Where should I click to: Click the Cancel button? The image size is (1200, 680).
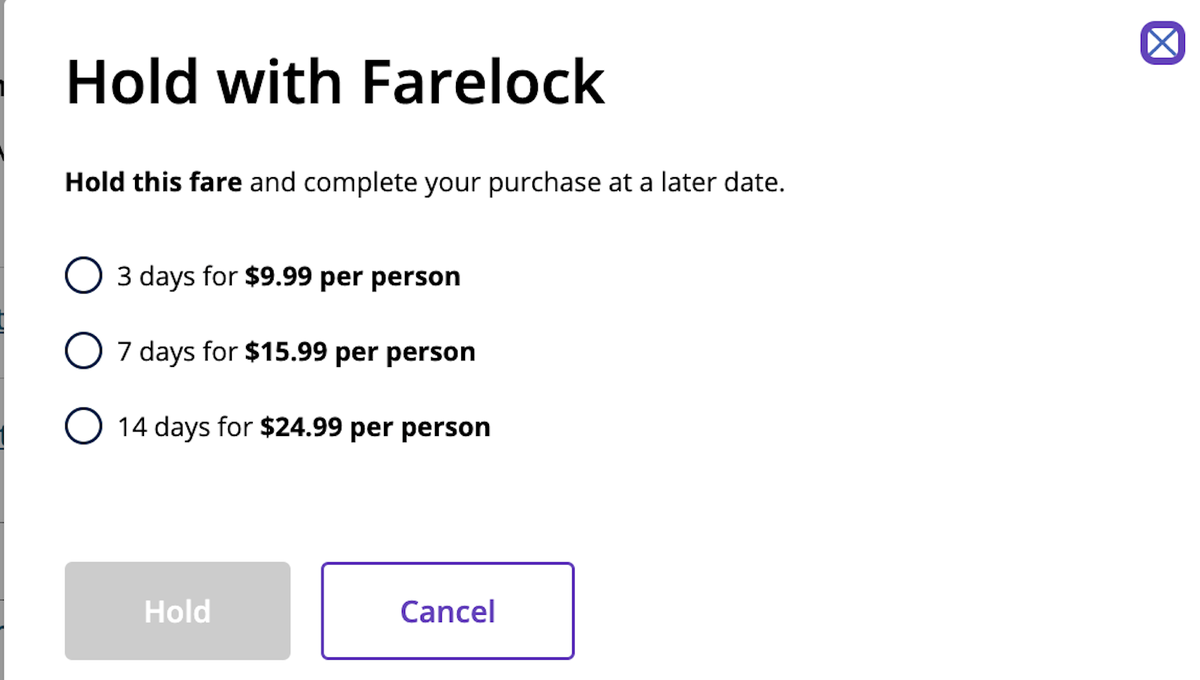[x=447, y=611]
